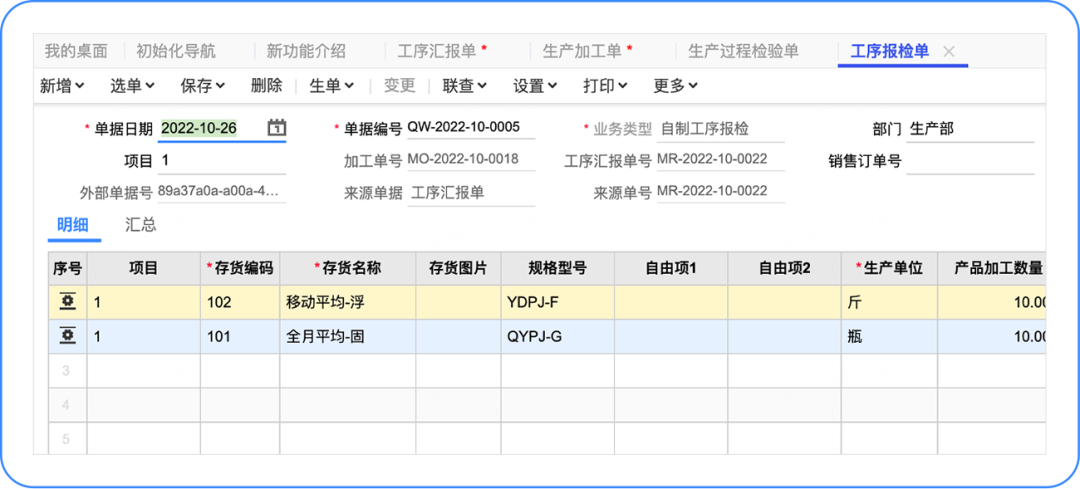Open the 生单 dropdown menu

[332, 86]
